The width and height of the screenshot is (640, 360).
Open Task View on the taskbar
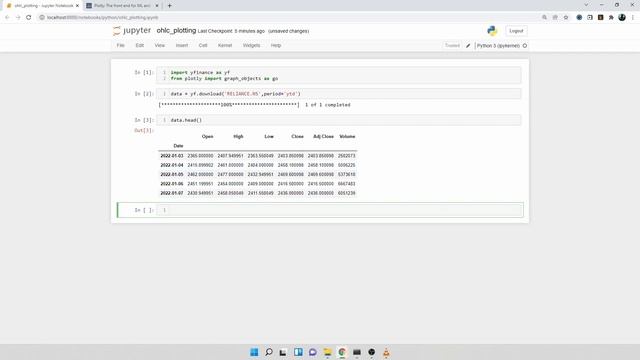[x=283, y=352]
